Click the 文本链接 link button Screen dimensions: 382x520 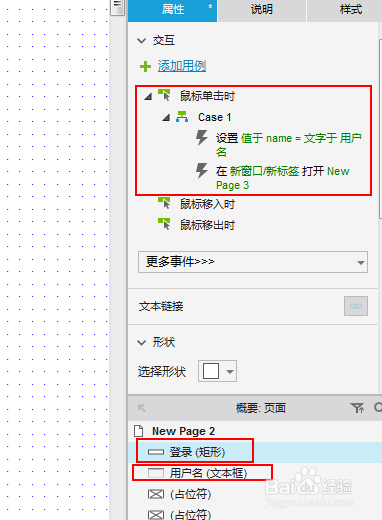point(356,306)
